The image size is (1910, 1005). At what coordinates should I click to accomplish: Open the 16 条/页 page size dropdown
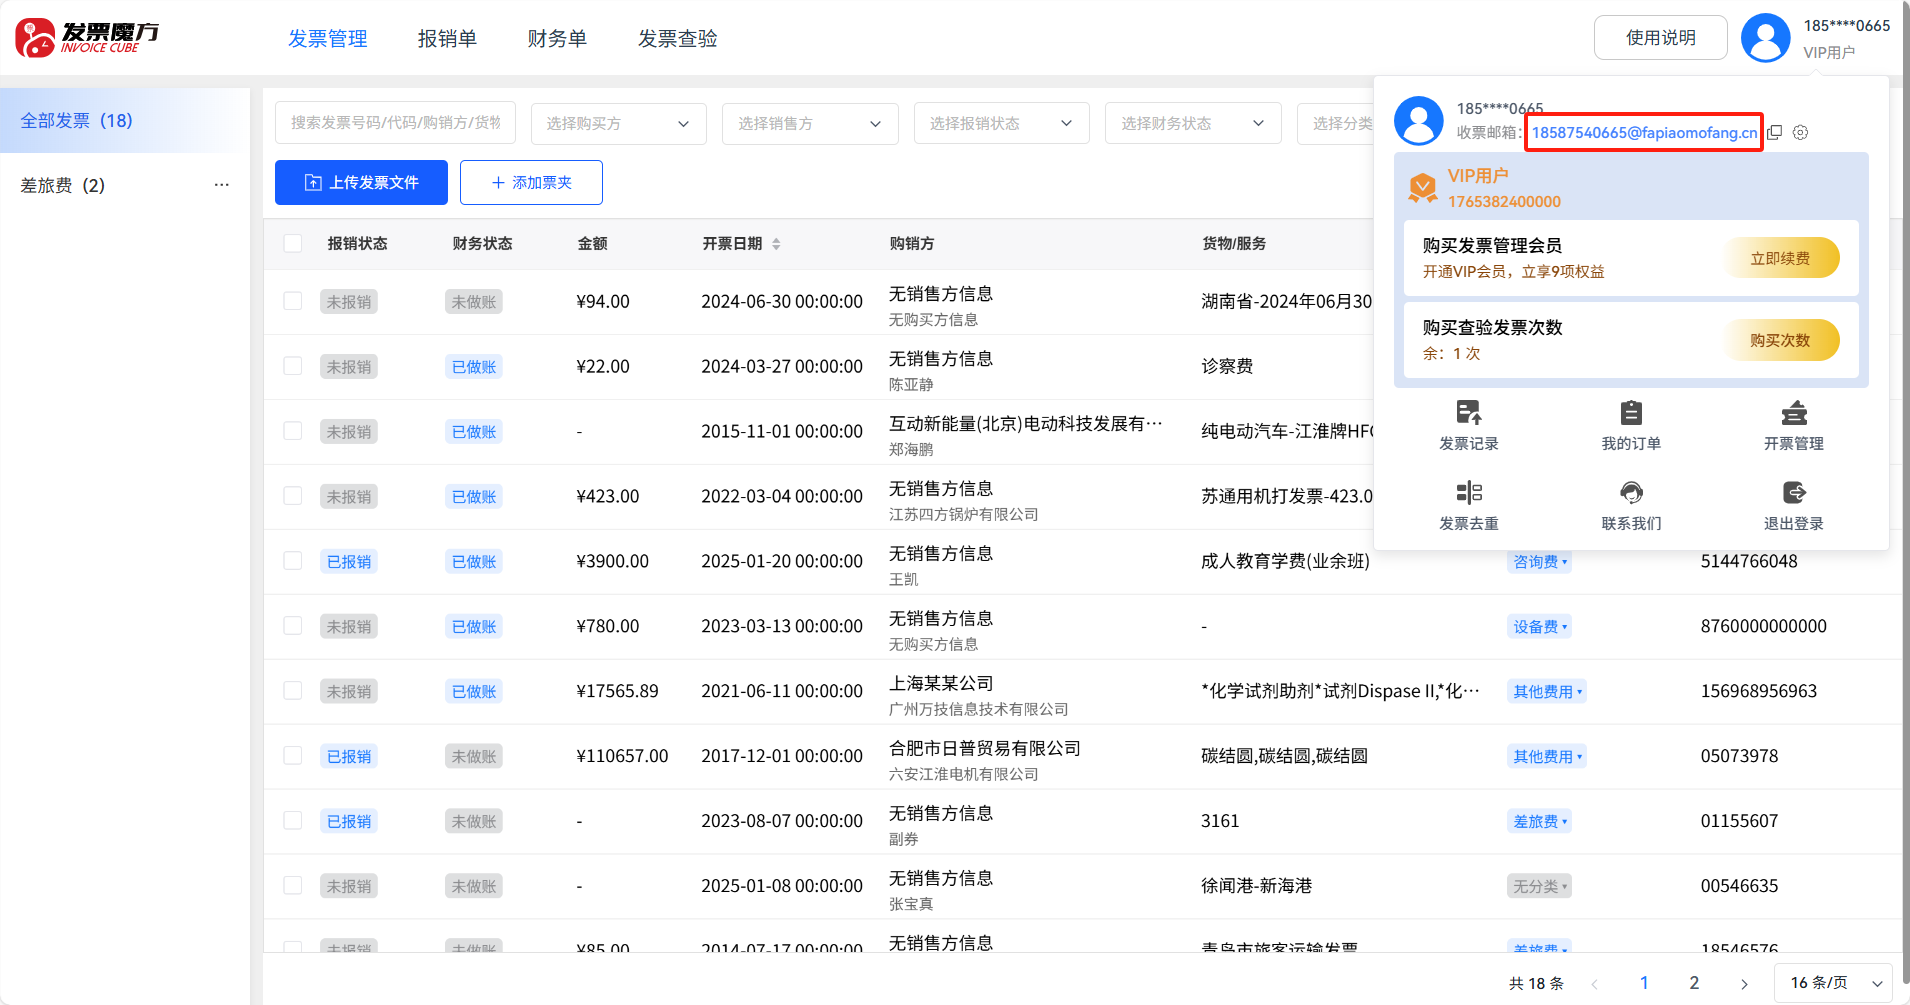pos(1833,983)
